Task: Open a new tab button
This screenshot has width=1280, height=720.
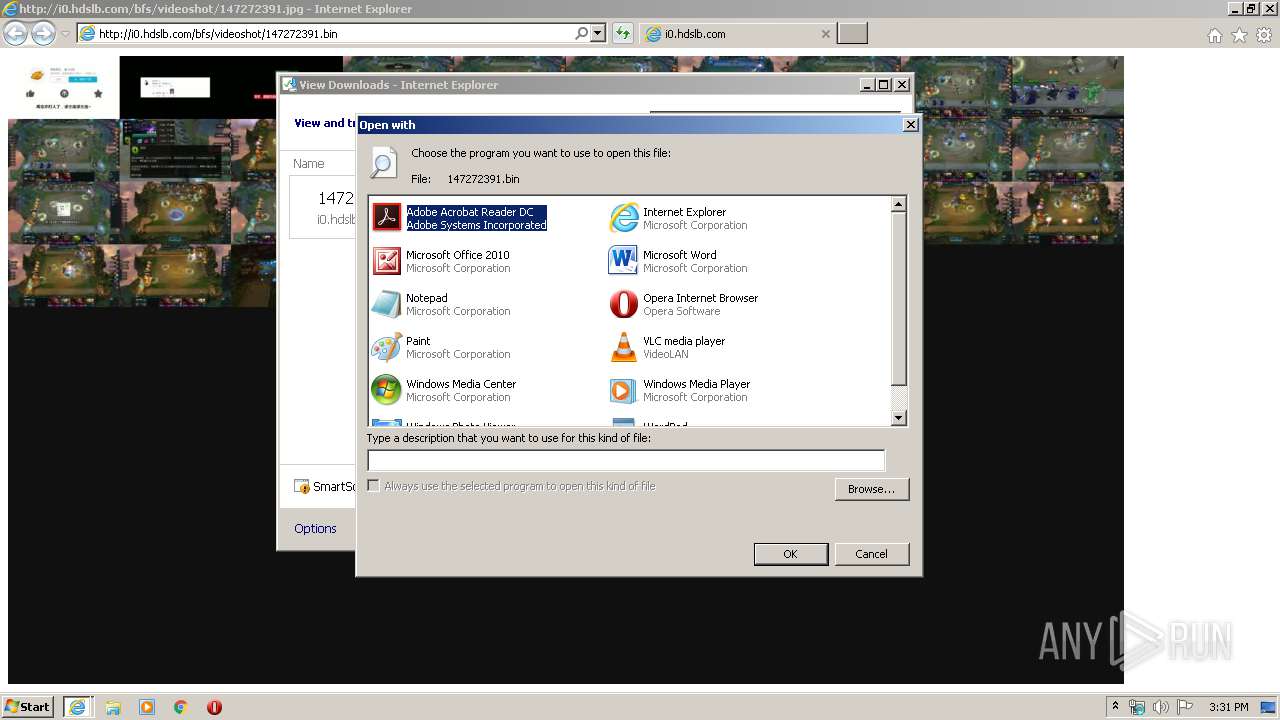Action: pos(852,34)
